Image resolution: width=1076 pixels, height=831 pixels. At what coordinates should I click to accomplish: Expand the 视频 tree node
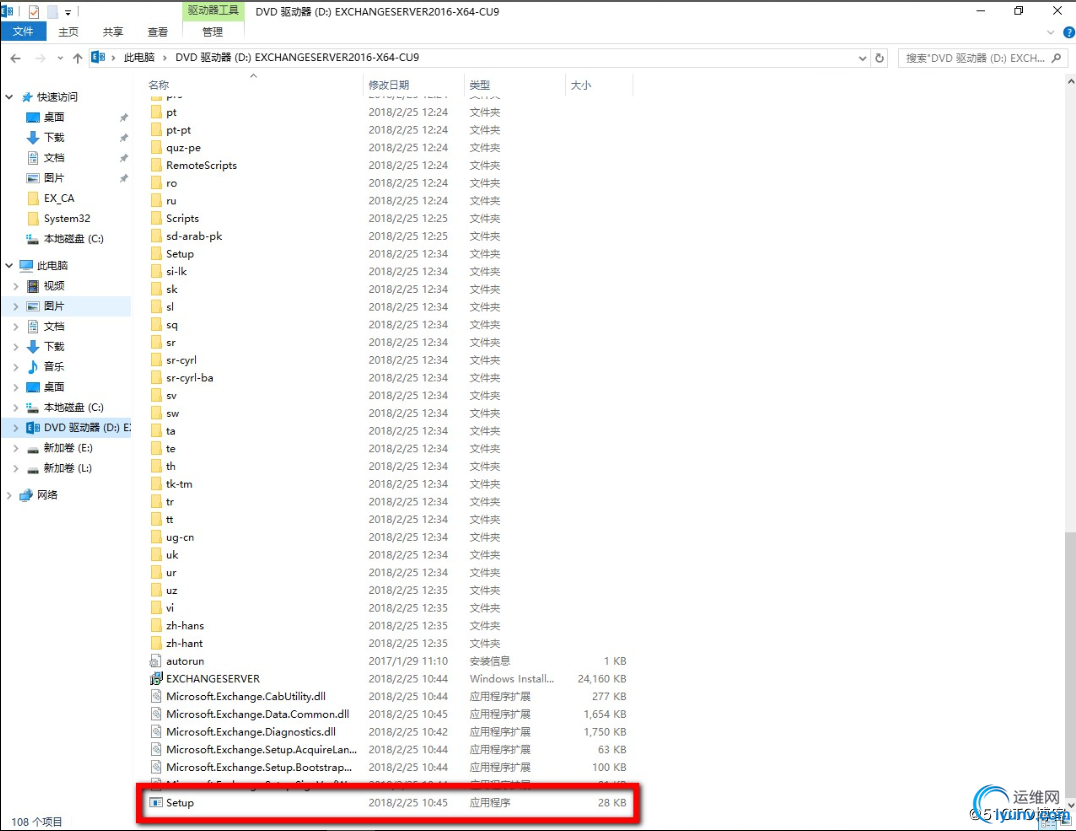coord(16,285)
